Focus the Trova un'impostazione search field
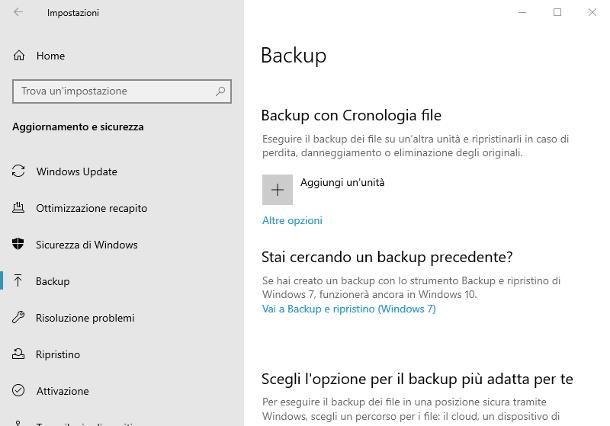610x426 pixels. pyautogui.click(x=122, y=91)
